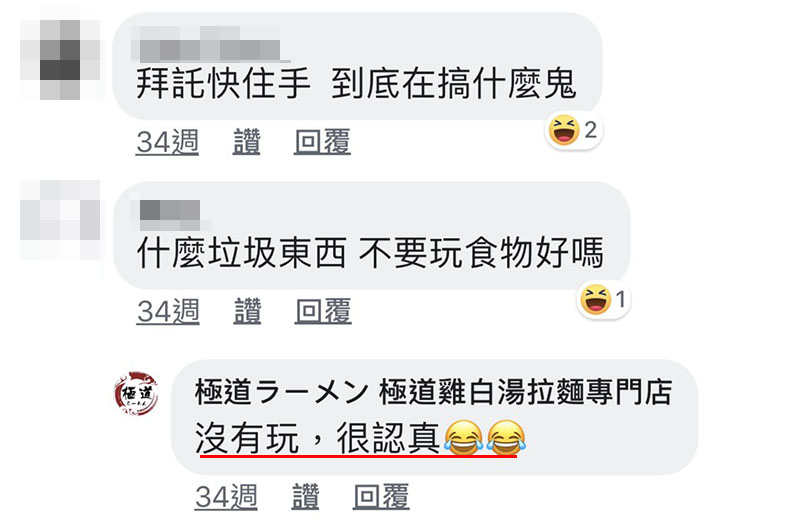View reaction count 1 on second comment
Viewport: 800px width, 520px height.
tap(620, 300)
